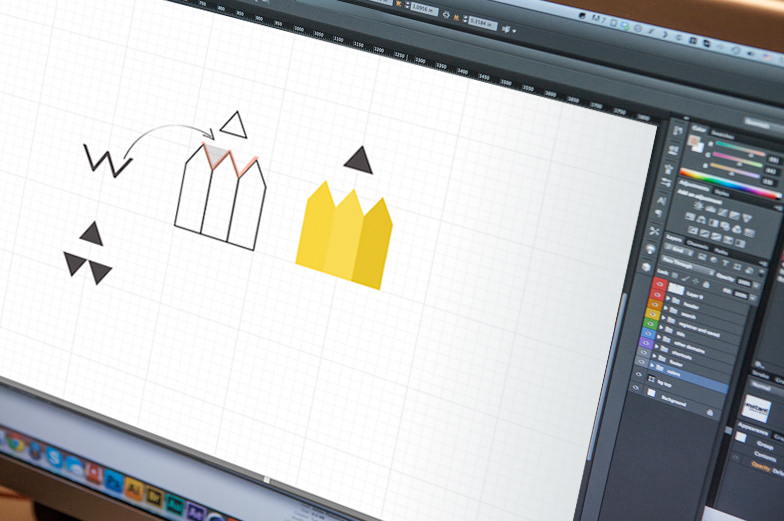Hide the header group eye icon
The width and height of the screenshot is (784, 521).
(x=657, y=295)
